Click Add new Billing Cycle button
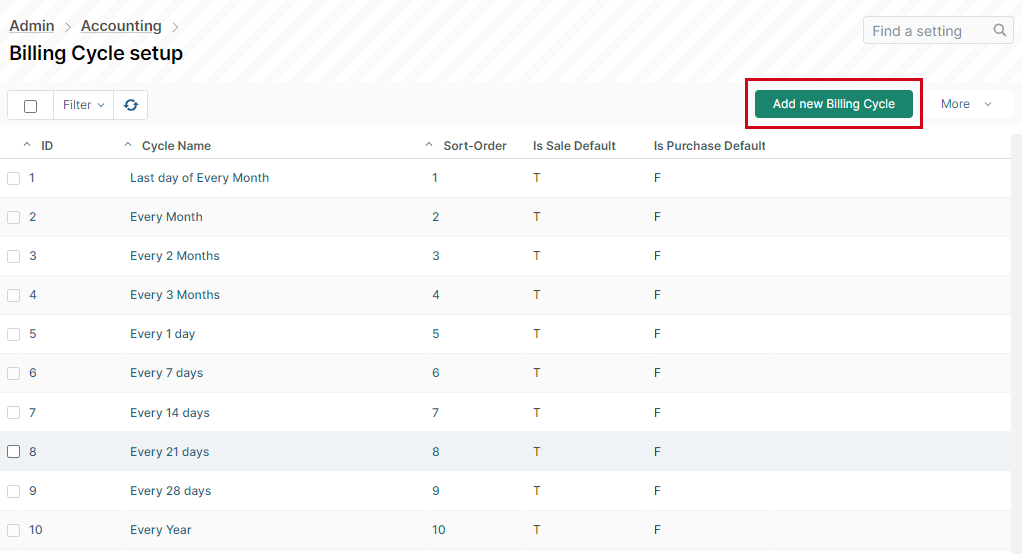 (x=834, y=104)
